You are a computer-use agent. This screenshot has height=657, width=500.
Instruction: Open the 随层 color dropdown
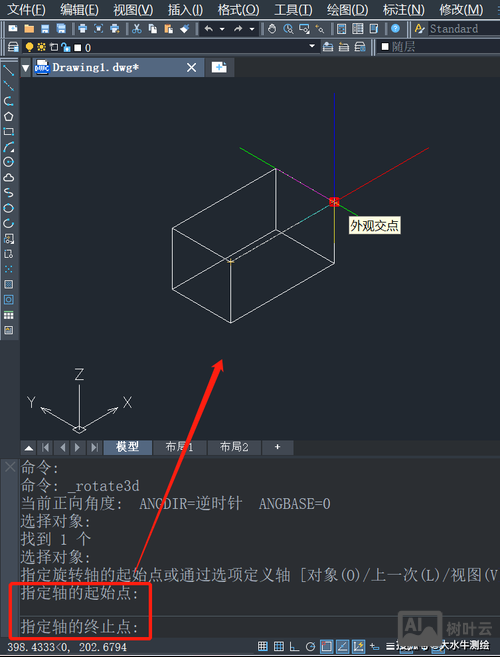pos(439,47)
